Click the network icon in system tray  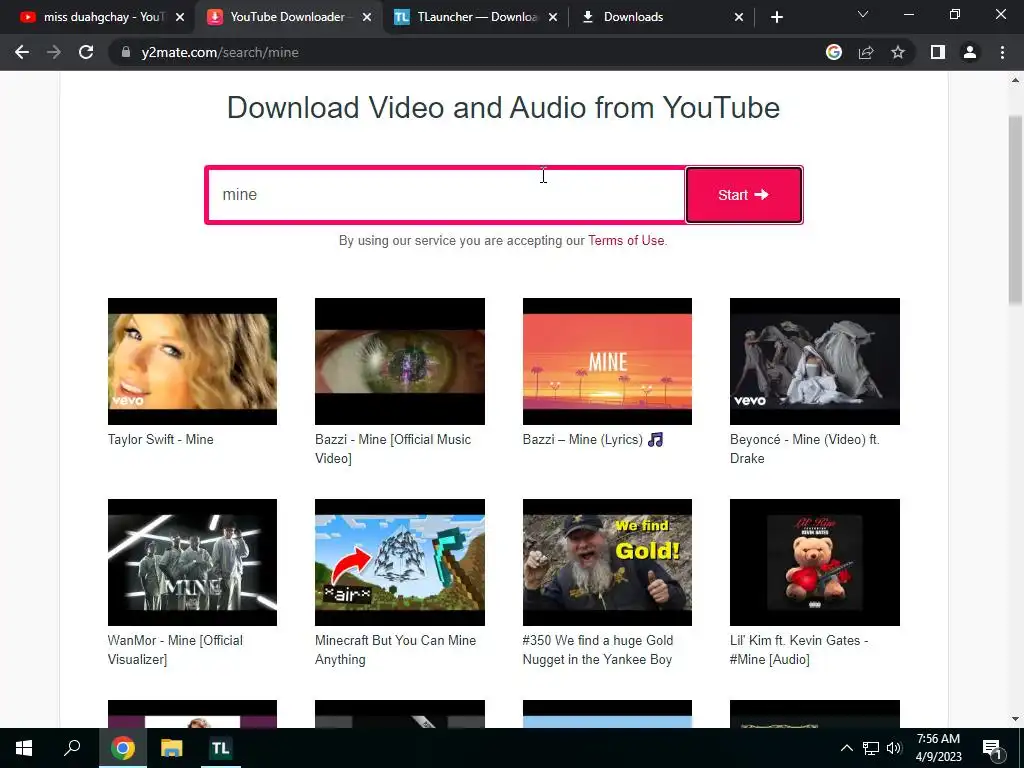[x=871, y=748]
